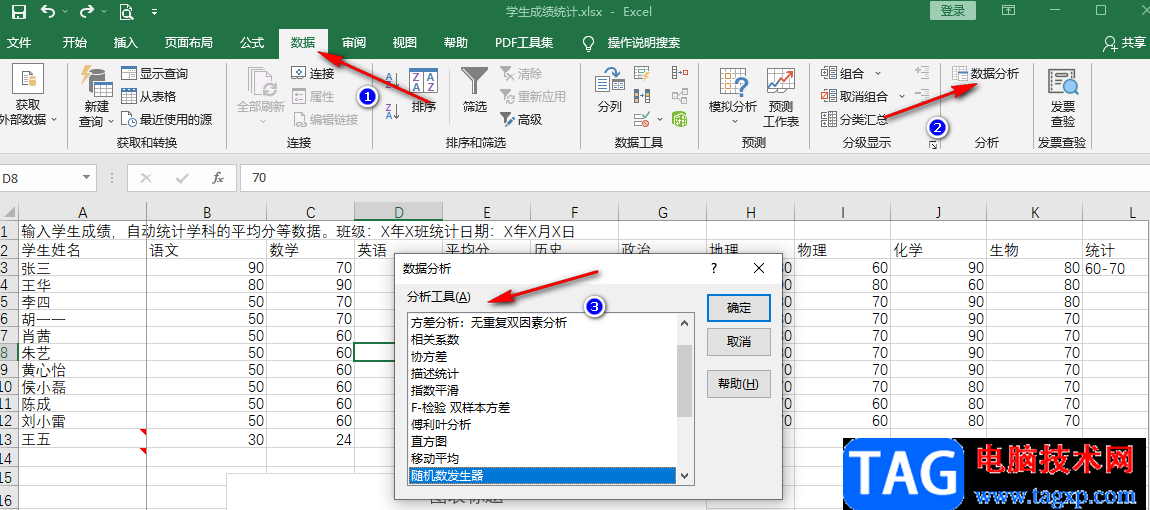
Task: Click the Save icon in quick access toolbar
Action: click(x=18, y=11)
